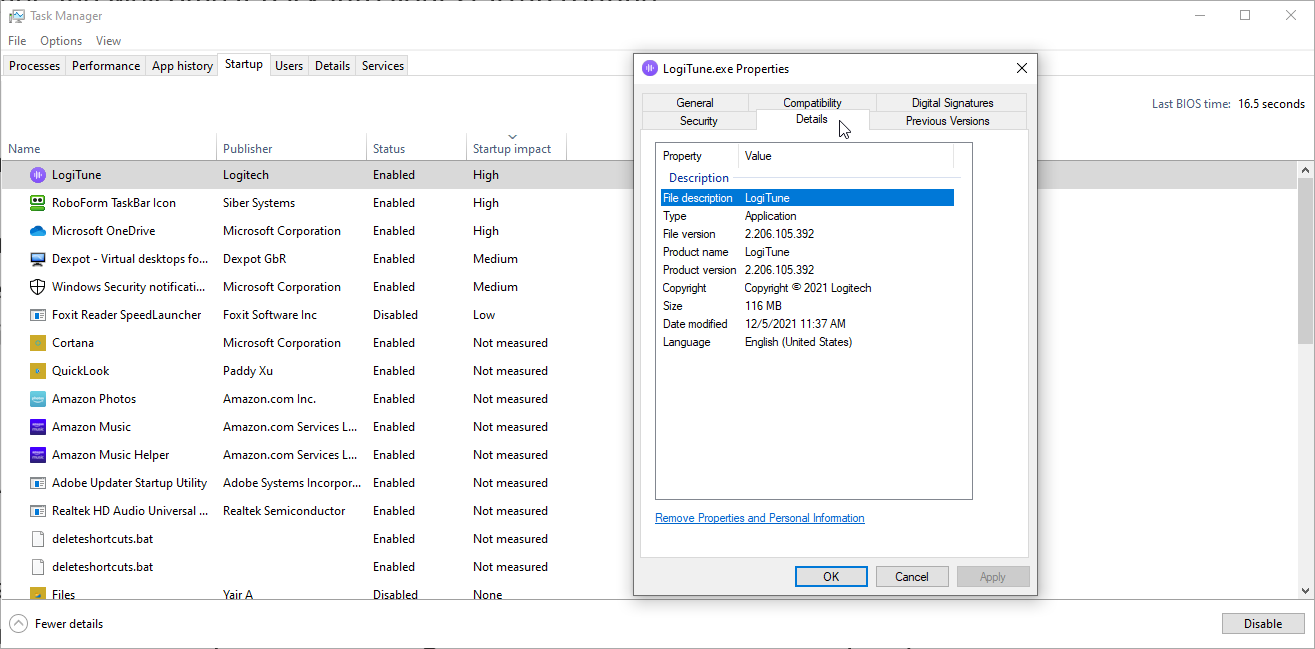
Task: Switch to the Performance tab
Action: (106, 66)
